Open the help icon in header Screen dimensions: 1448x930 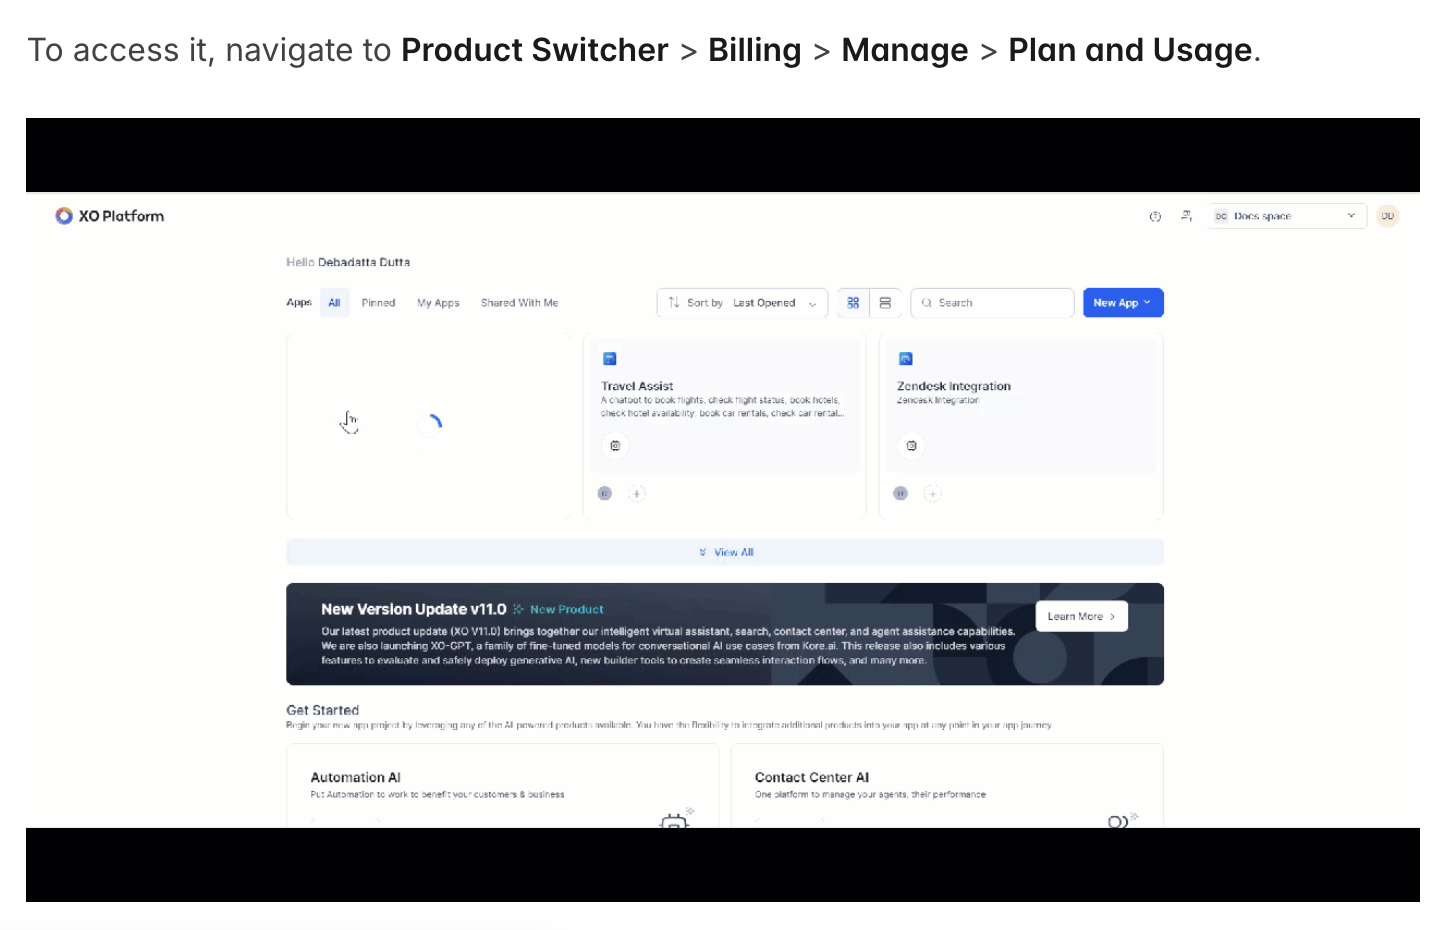(1155, 216)
